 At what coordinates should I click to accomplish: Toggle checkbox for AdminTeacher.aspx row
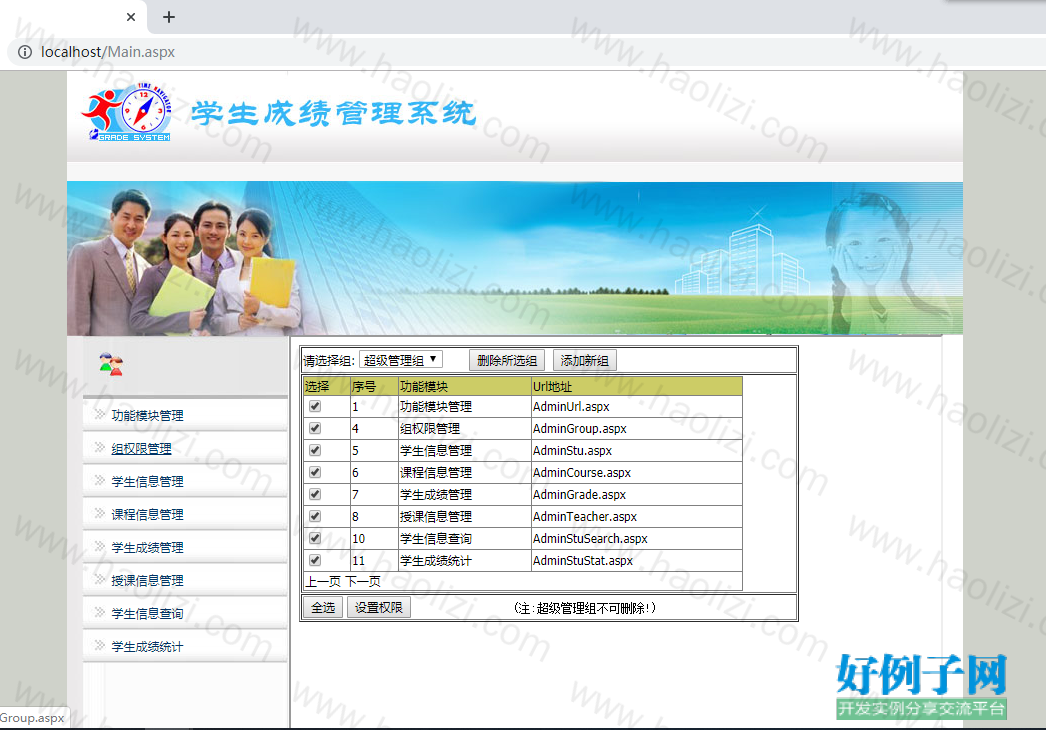[x=315, y=516]
